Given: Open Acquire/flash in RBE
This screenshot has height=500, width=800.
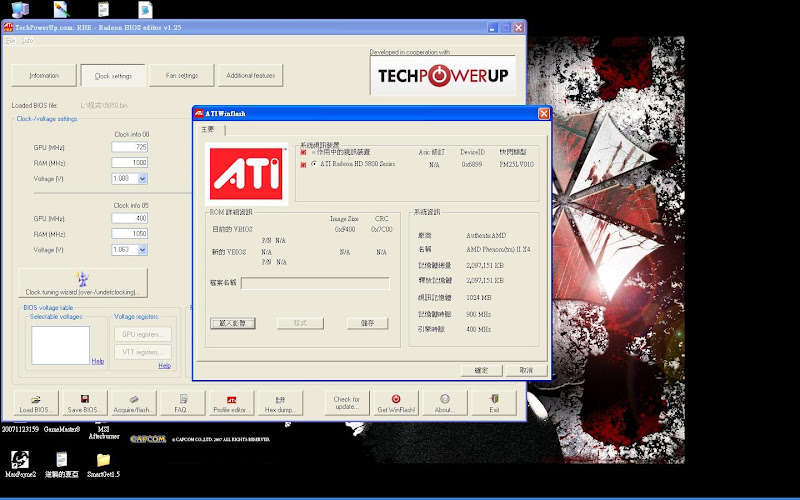Looking at the screenshot, I should 134,403.
